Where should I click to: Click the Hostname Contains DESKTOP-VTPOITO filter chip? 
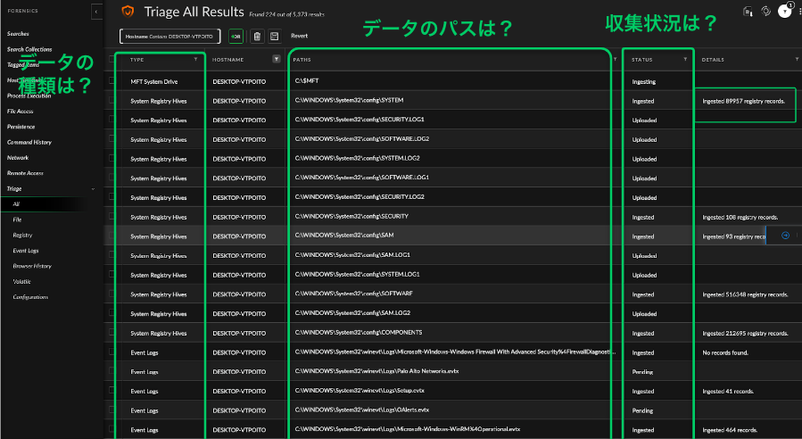click(x=169, y=36)
